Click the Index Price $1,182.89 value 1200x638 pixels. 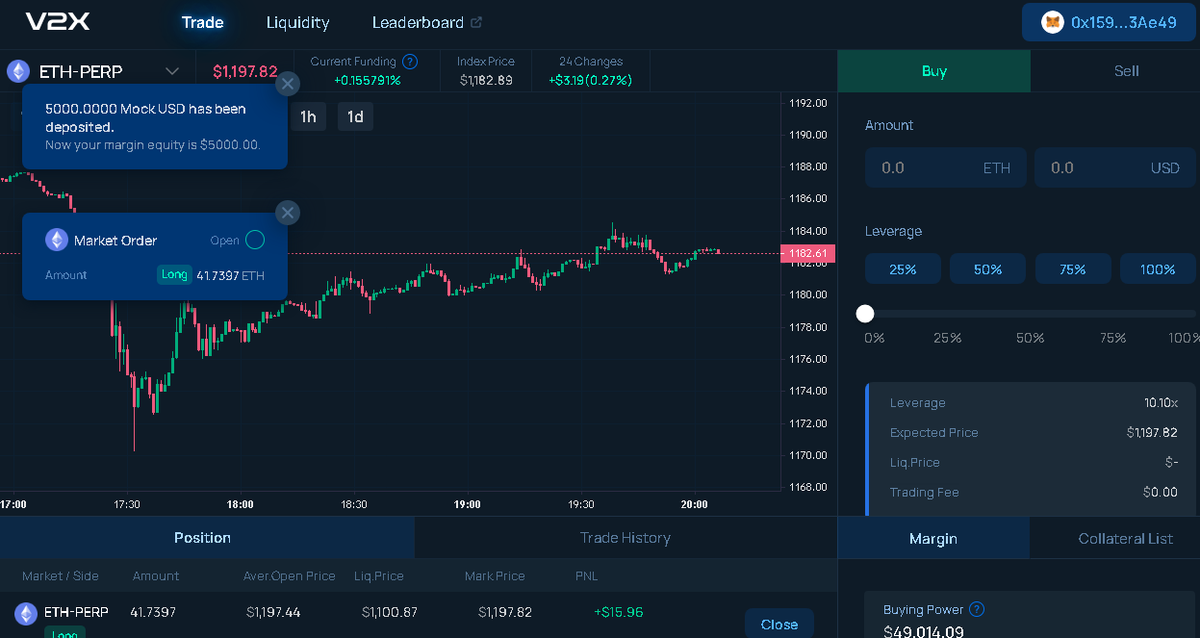click(486, 80)
